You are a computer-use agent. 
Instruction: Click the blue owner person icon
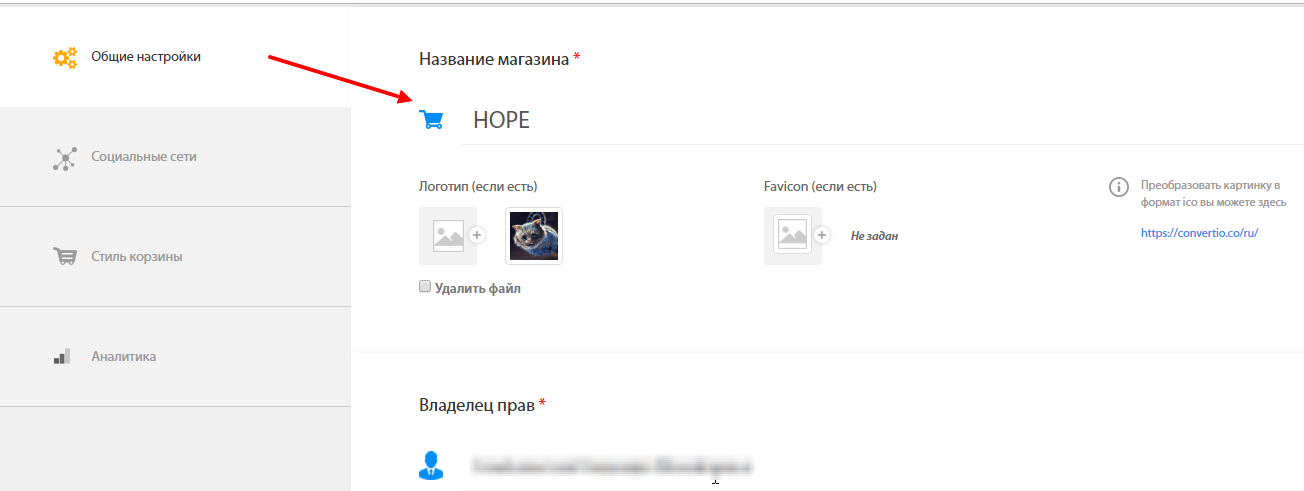(431, 465)
